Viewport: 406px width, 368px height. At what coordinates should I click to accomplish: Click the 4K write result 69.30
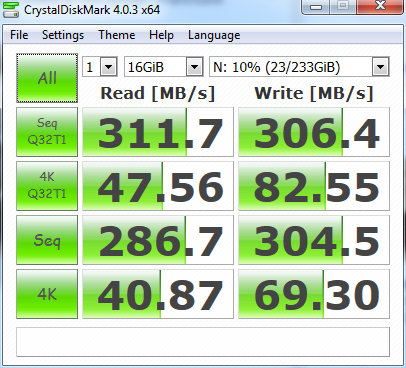314,294
